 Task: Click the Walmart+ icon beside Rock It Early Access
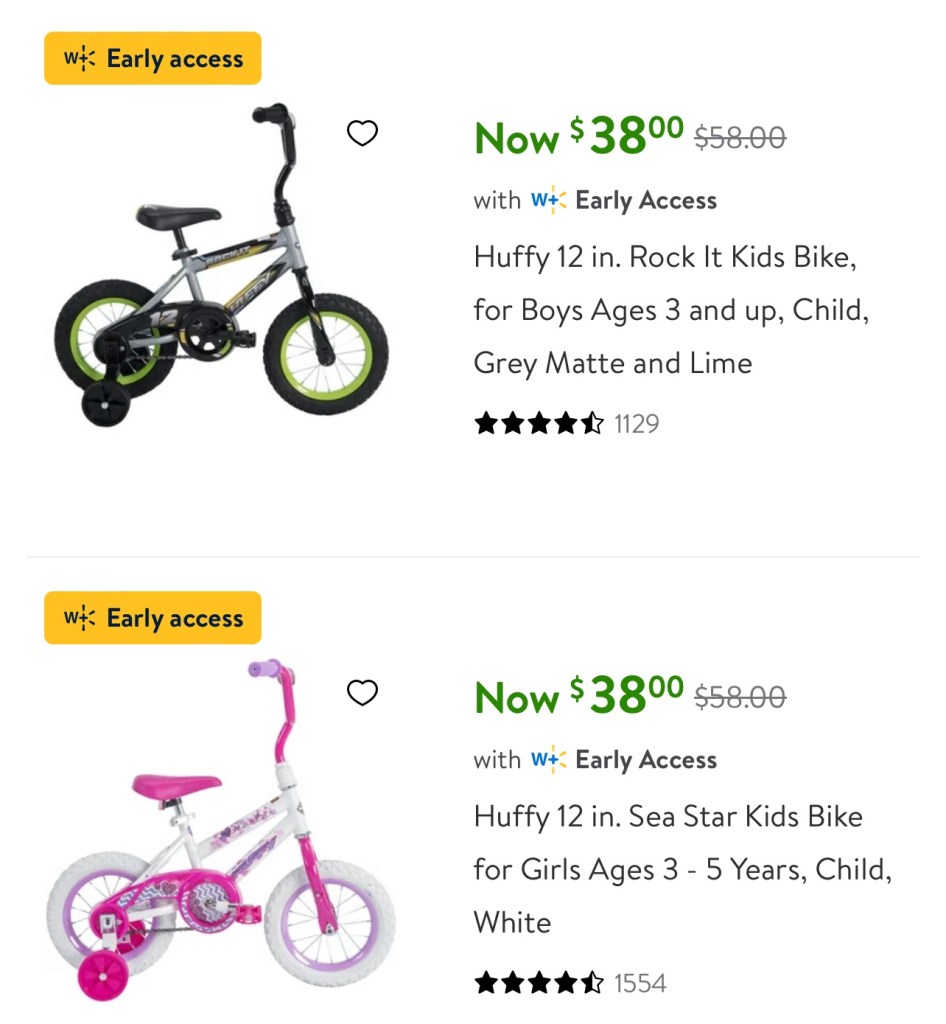pos(548,200)
